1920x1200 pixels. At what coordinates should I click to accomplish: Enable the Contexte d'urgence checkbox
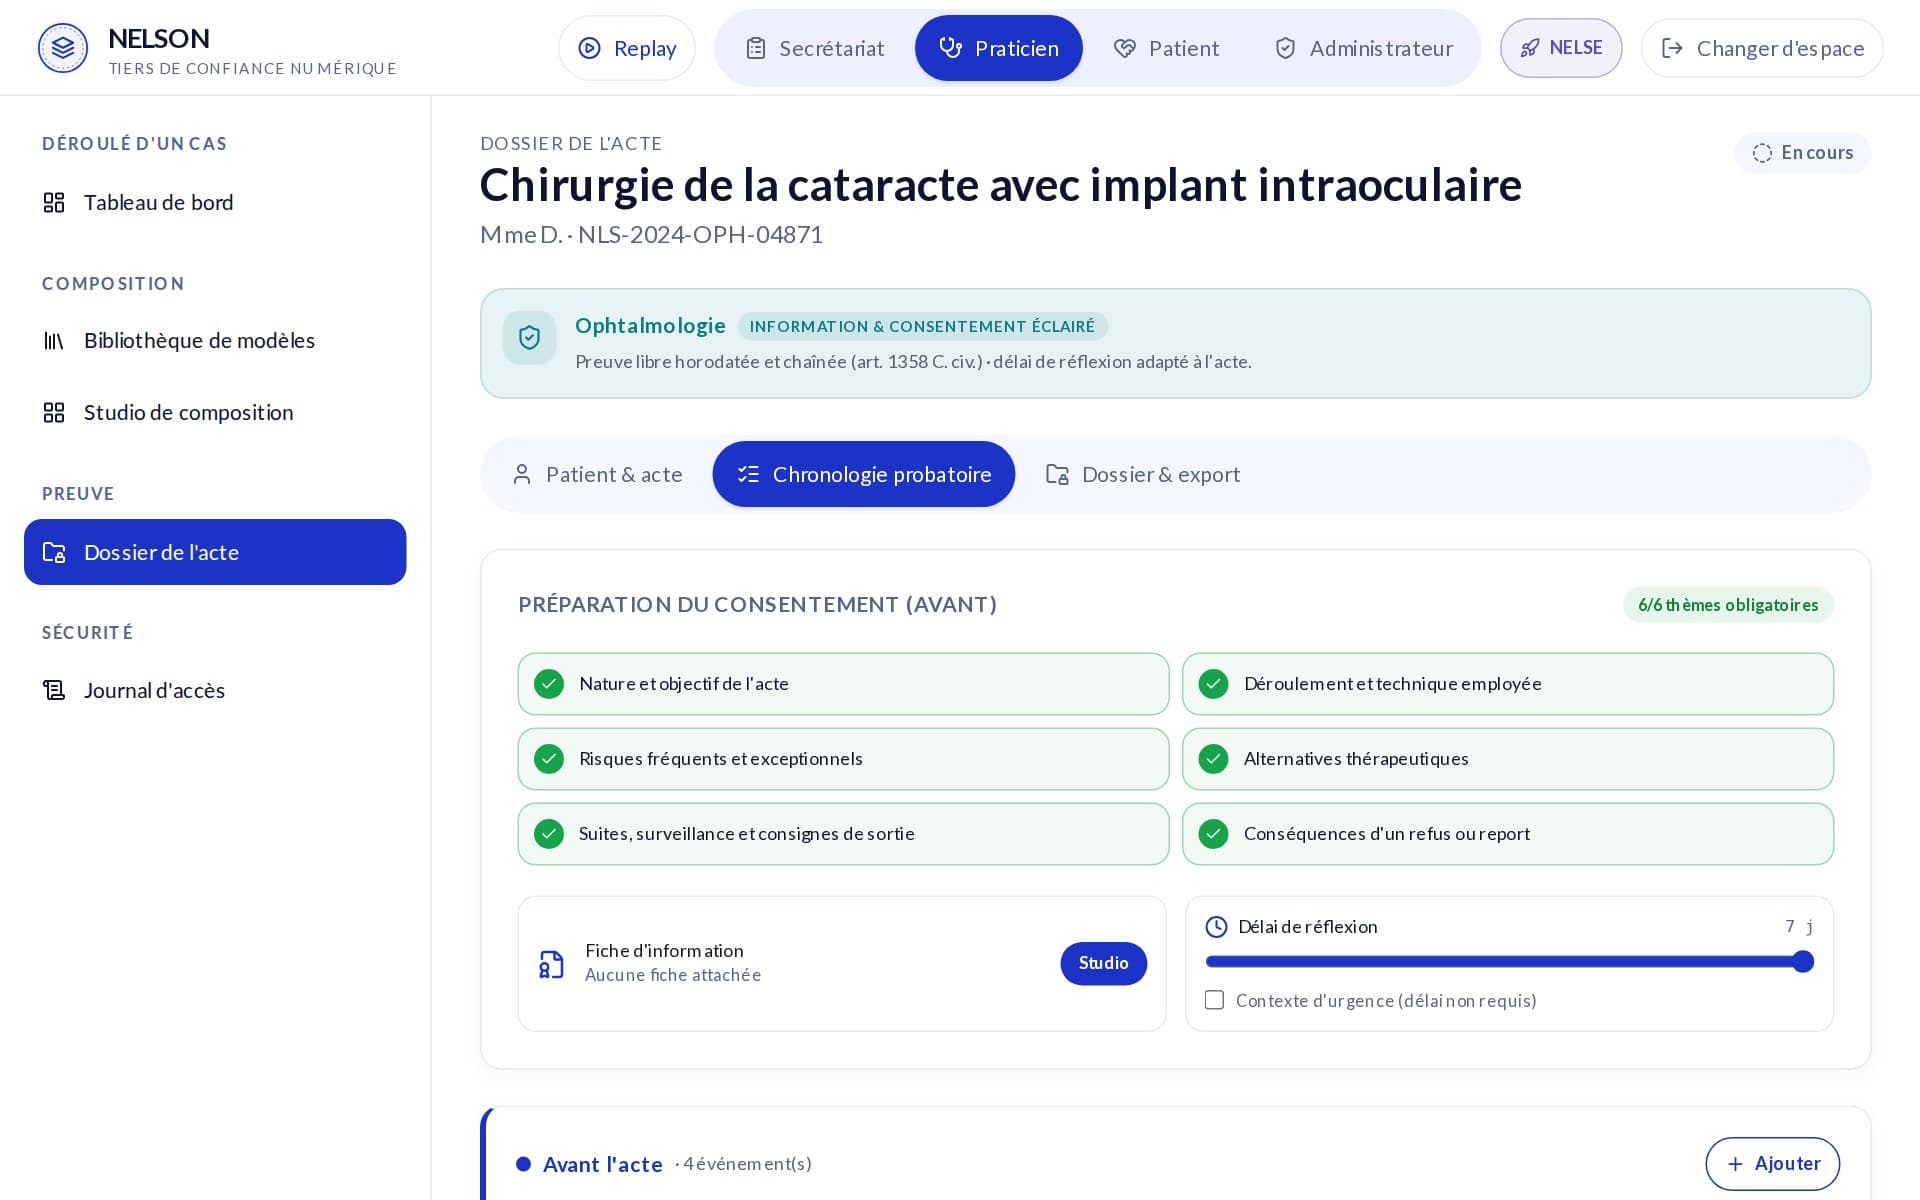(x=1215, y=1000)
